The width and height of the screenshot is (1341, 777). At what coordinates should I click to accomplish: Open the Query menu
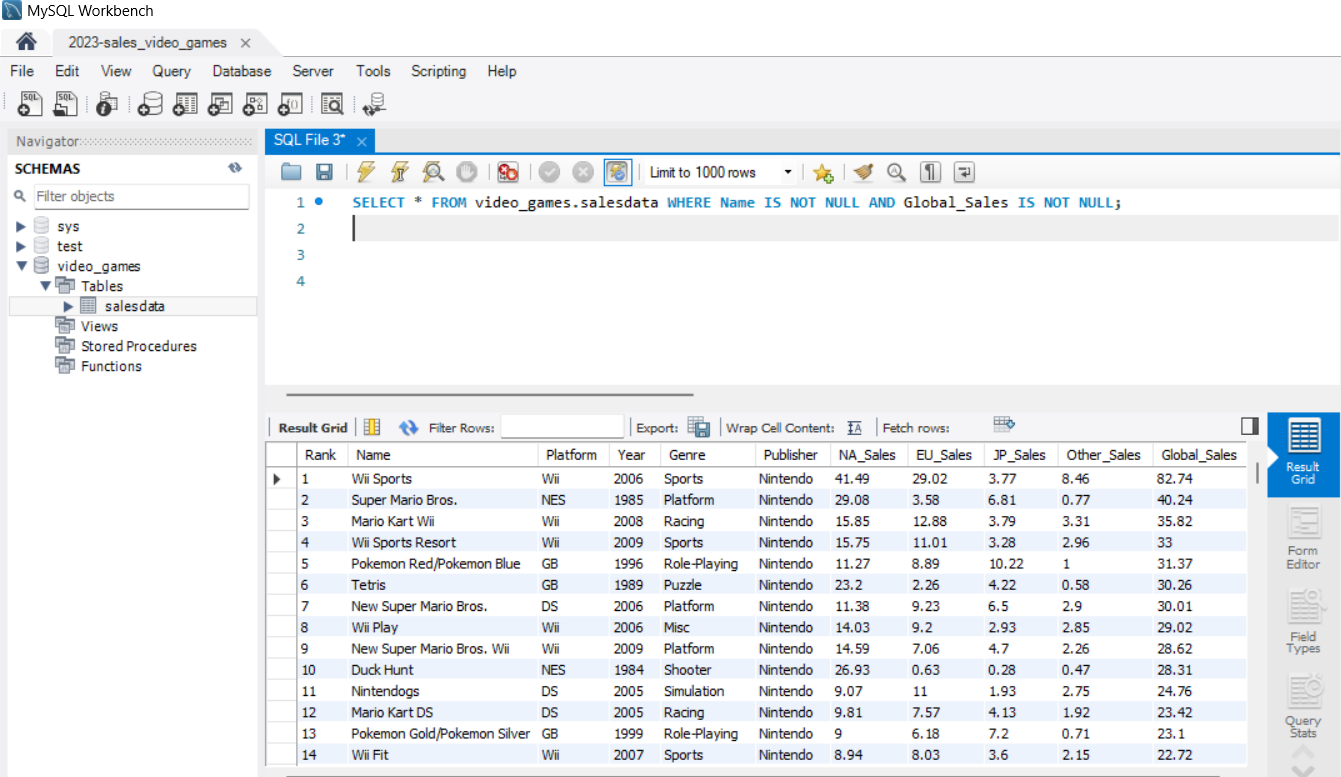click(171, 71)
